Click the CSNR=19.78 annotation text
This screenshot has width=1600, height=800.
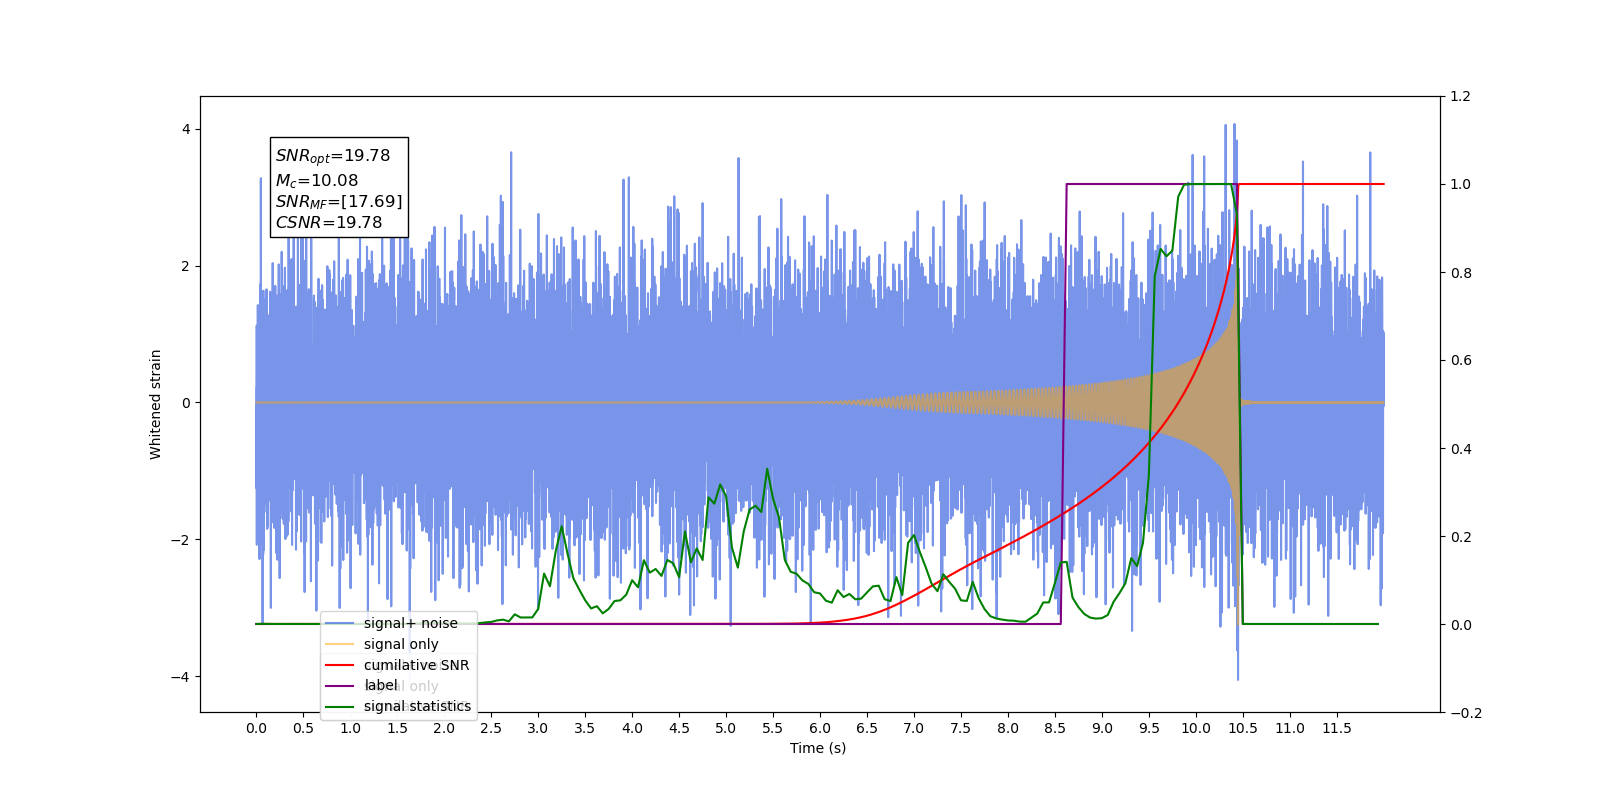(329, 223)
